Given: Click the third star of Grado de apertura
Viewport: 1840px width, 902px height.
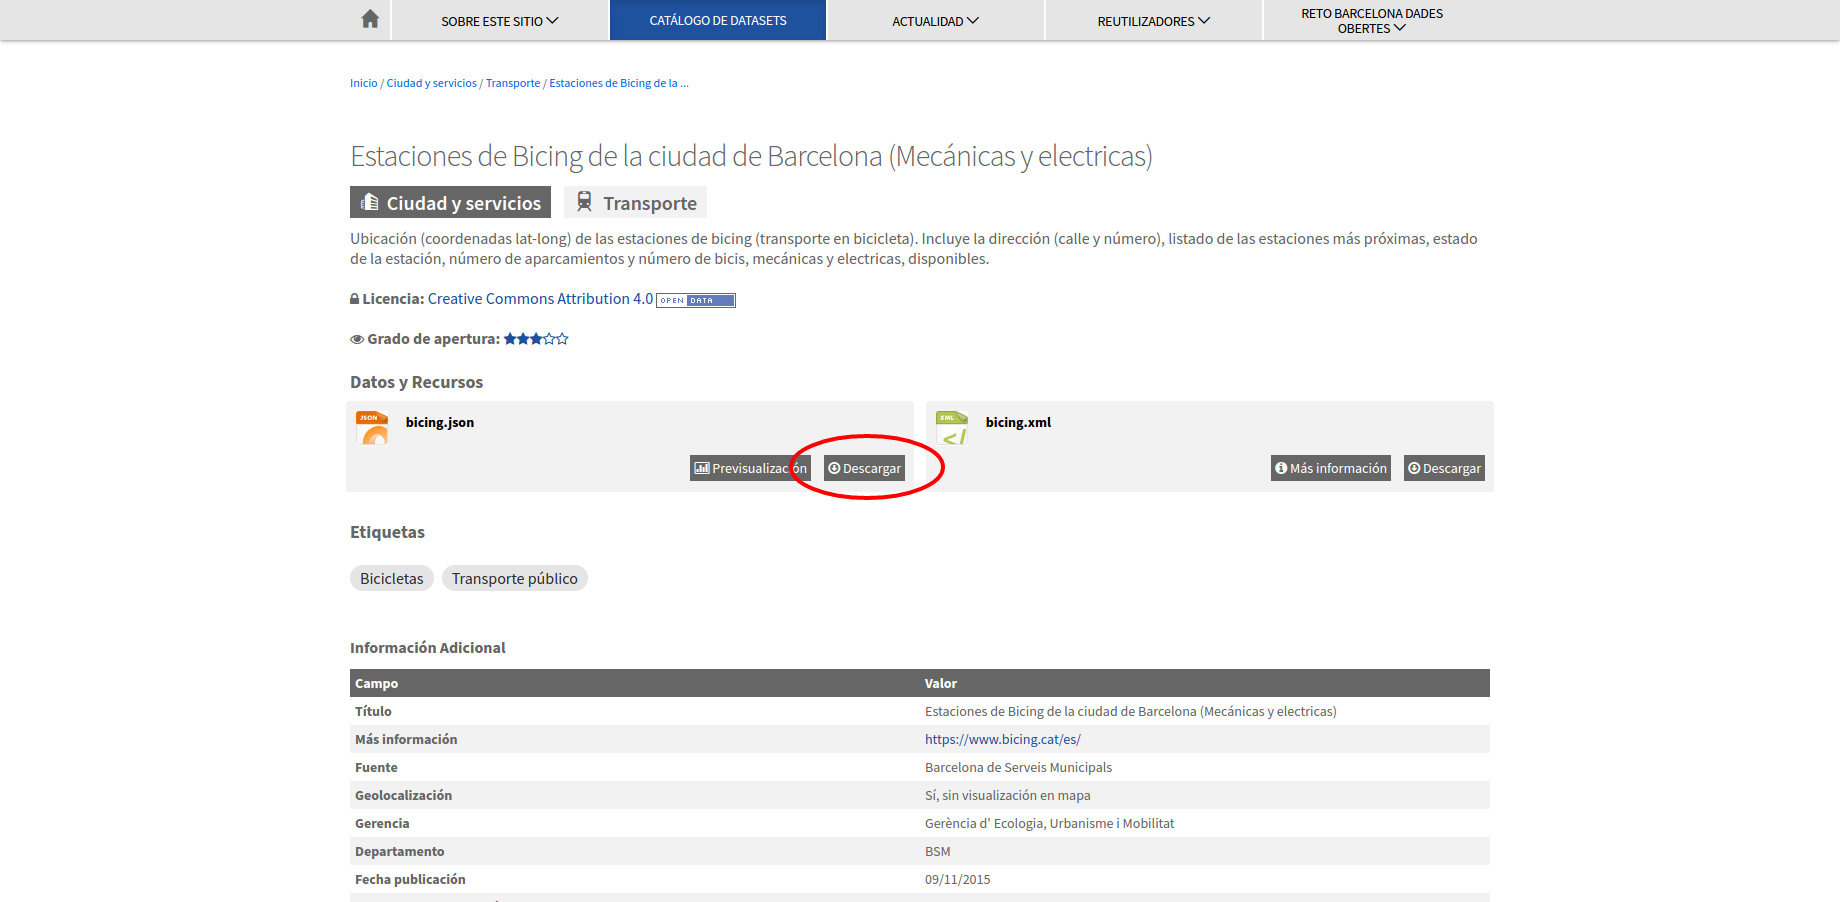Looking at the screenshot, I should point(536,338).
